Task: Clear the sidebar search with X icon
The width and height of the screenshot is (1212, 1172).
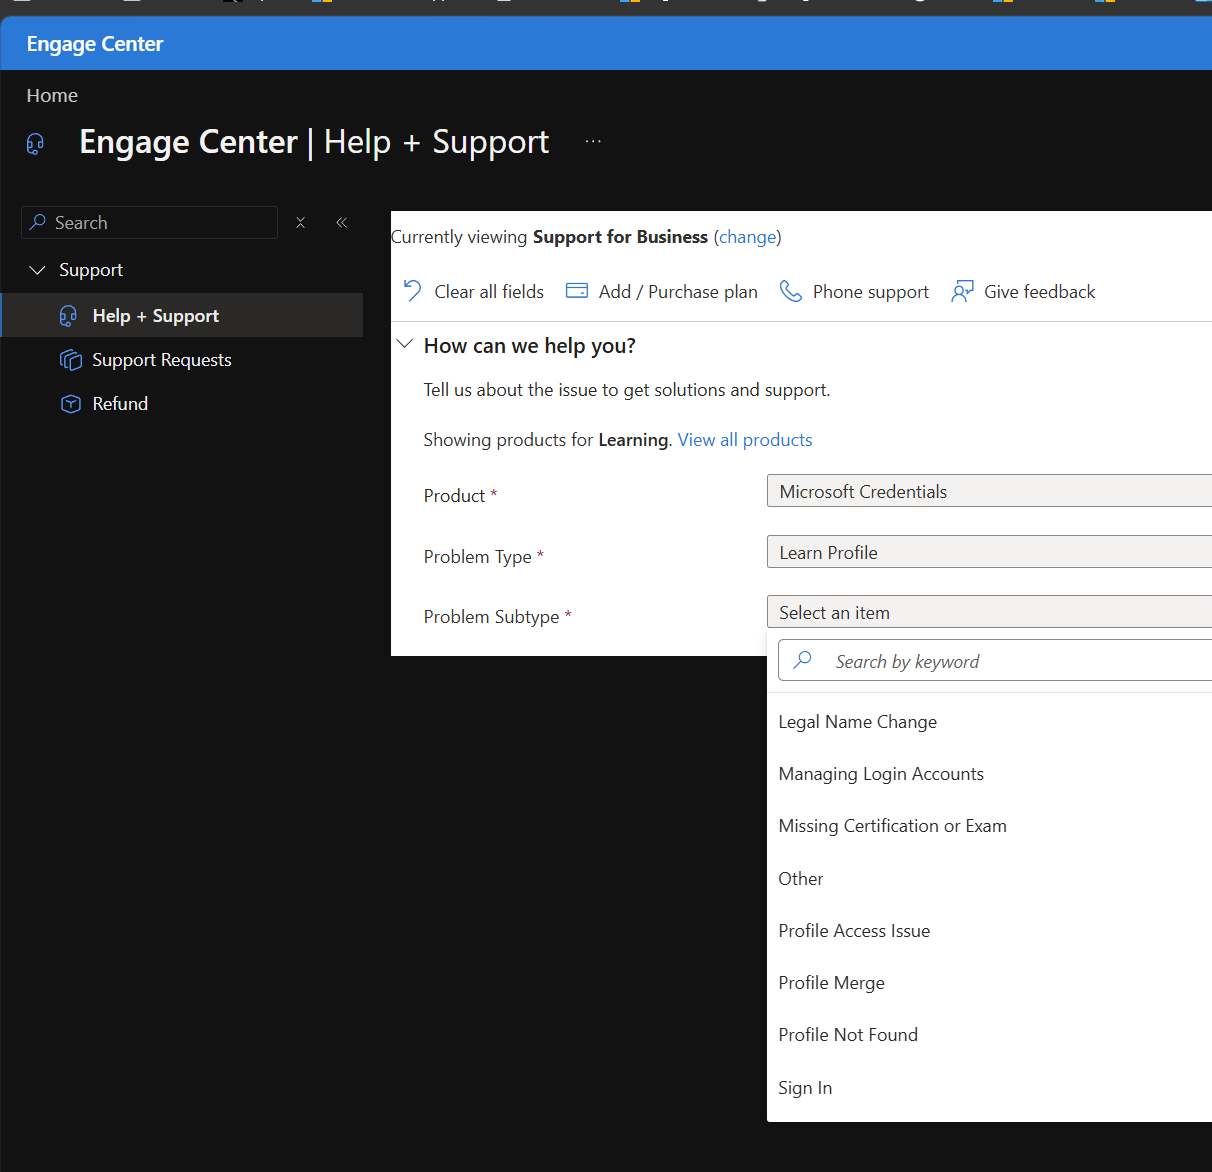Action: click(300, 222)
